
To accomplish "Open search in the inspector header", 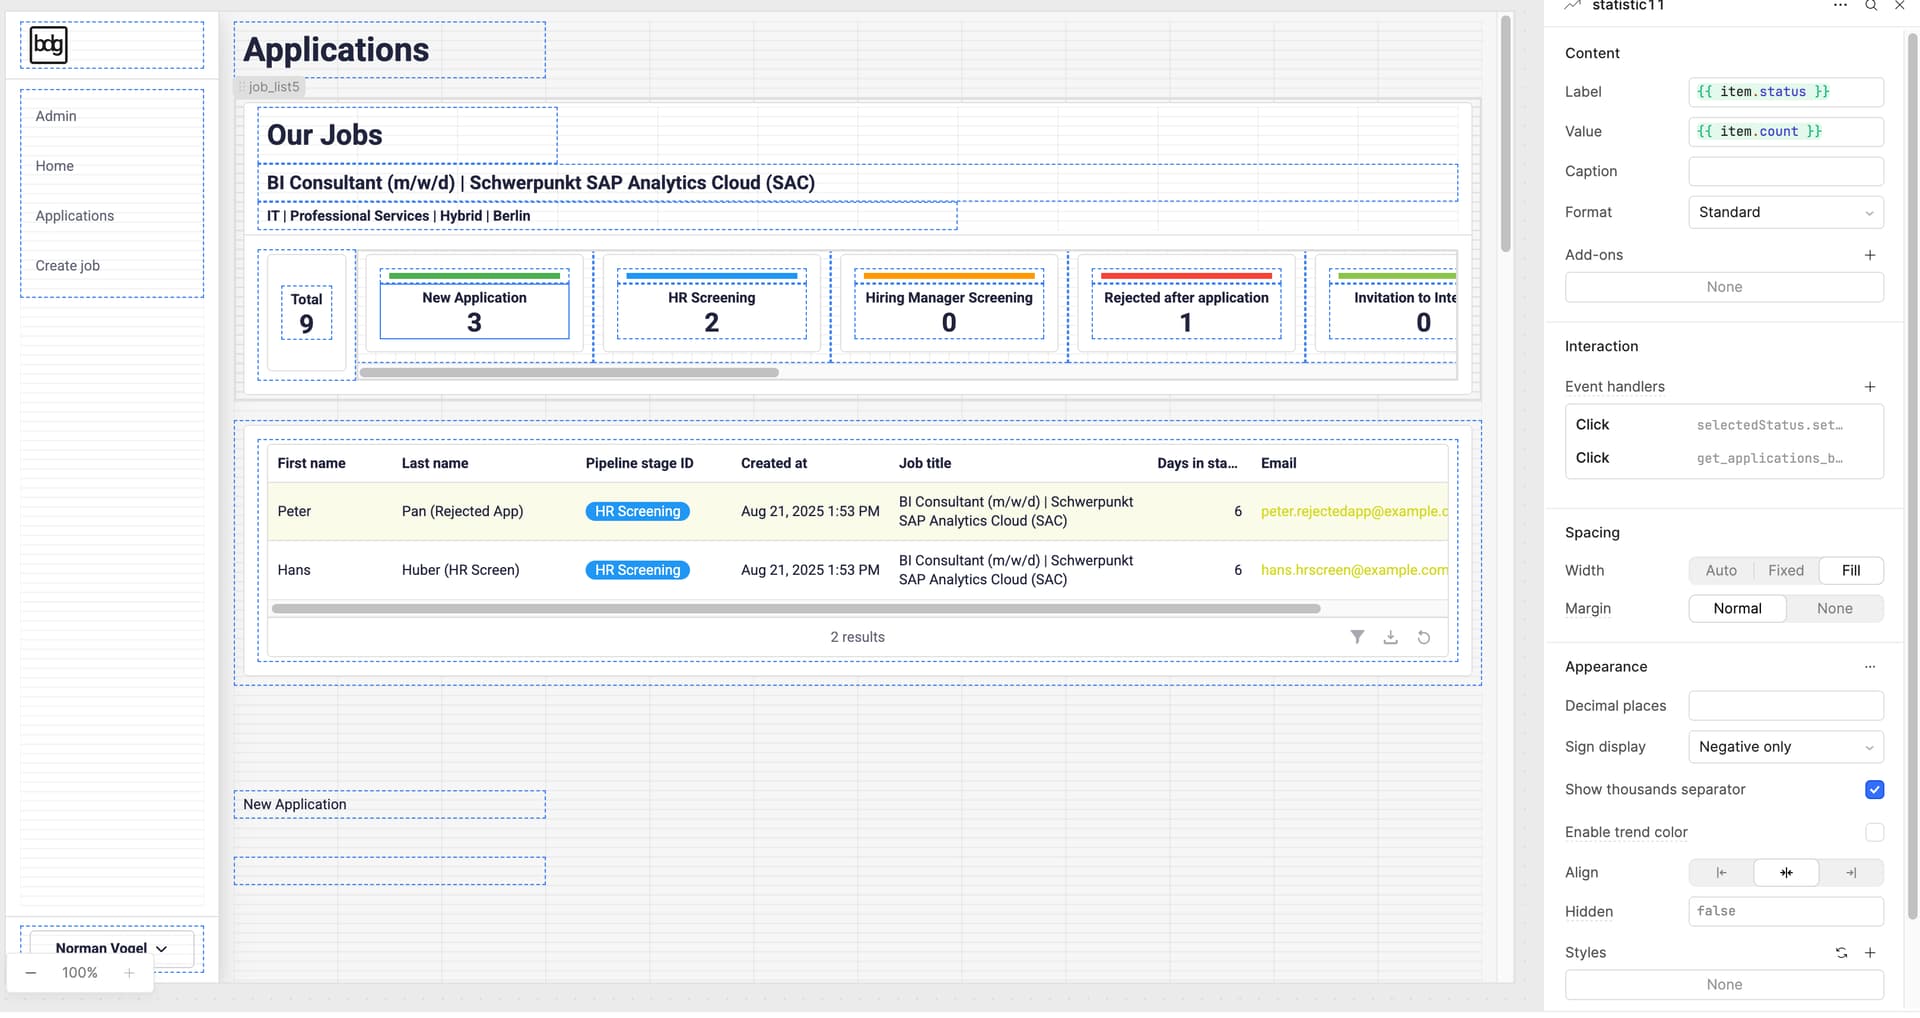I will pyautogui.click(x=1870, y=6).
